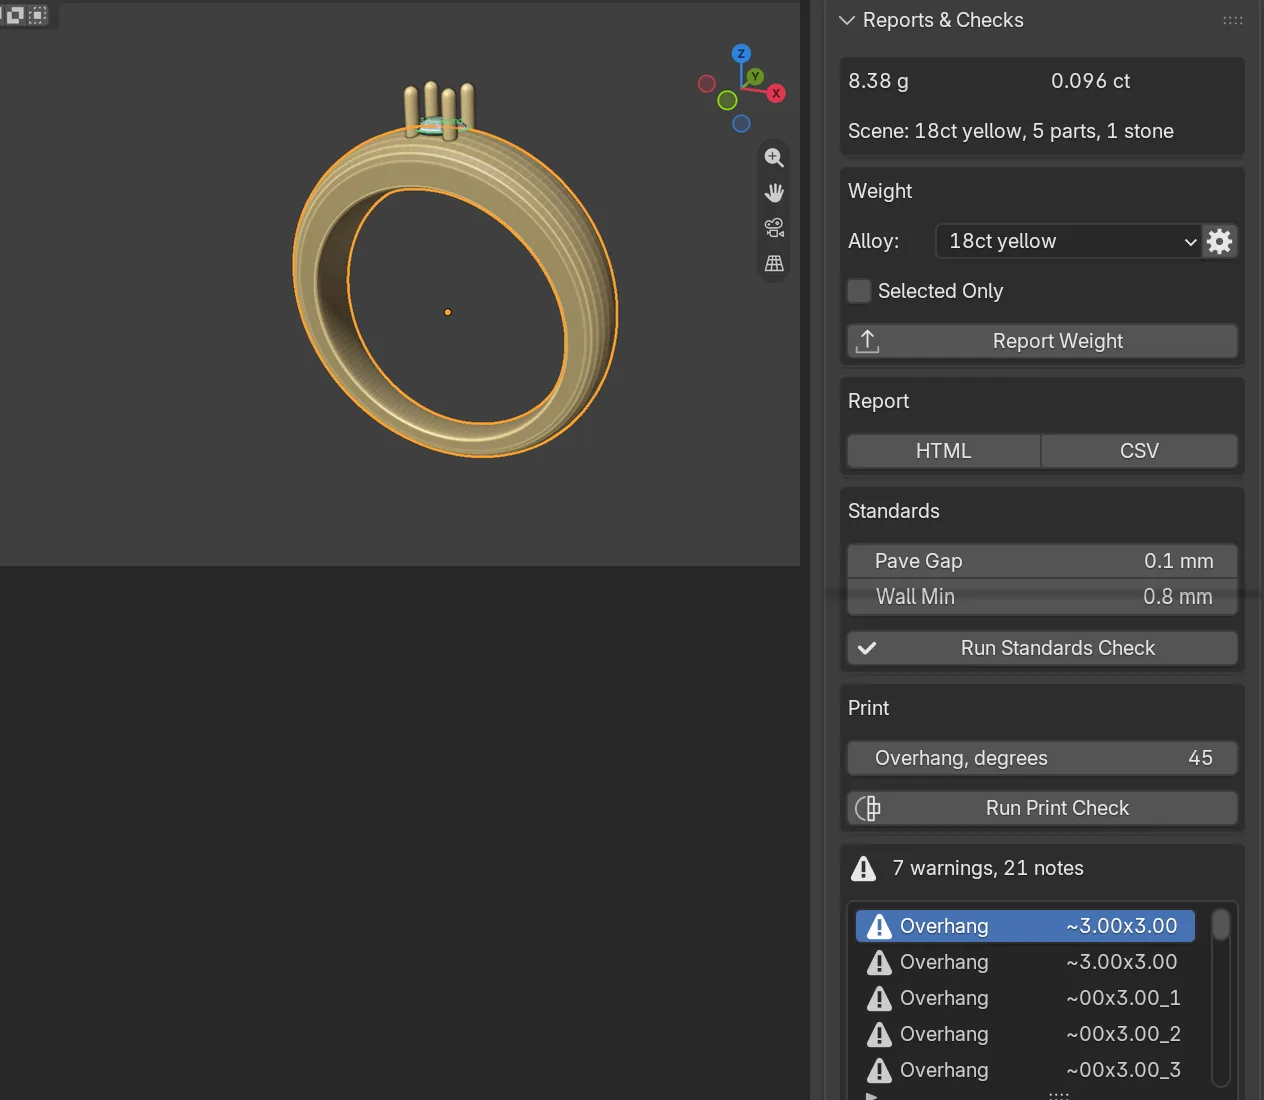Click the list resize grip dots
The image size is (1264, 1100).
(x=1058, y=1095)
